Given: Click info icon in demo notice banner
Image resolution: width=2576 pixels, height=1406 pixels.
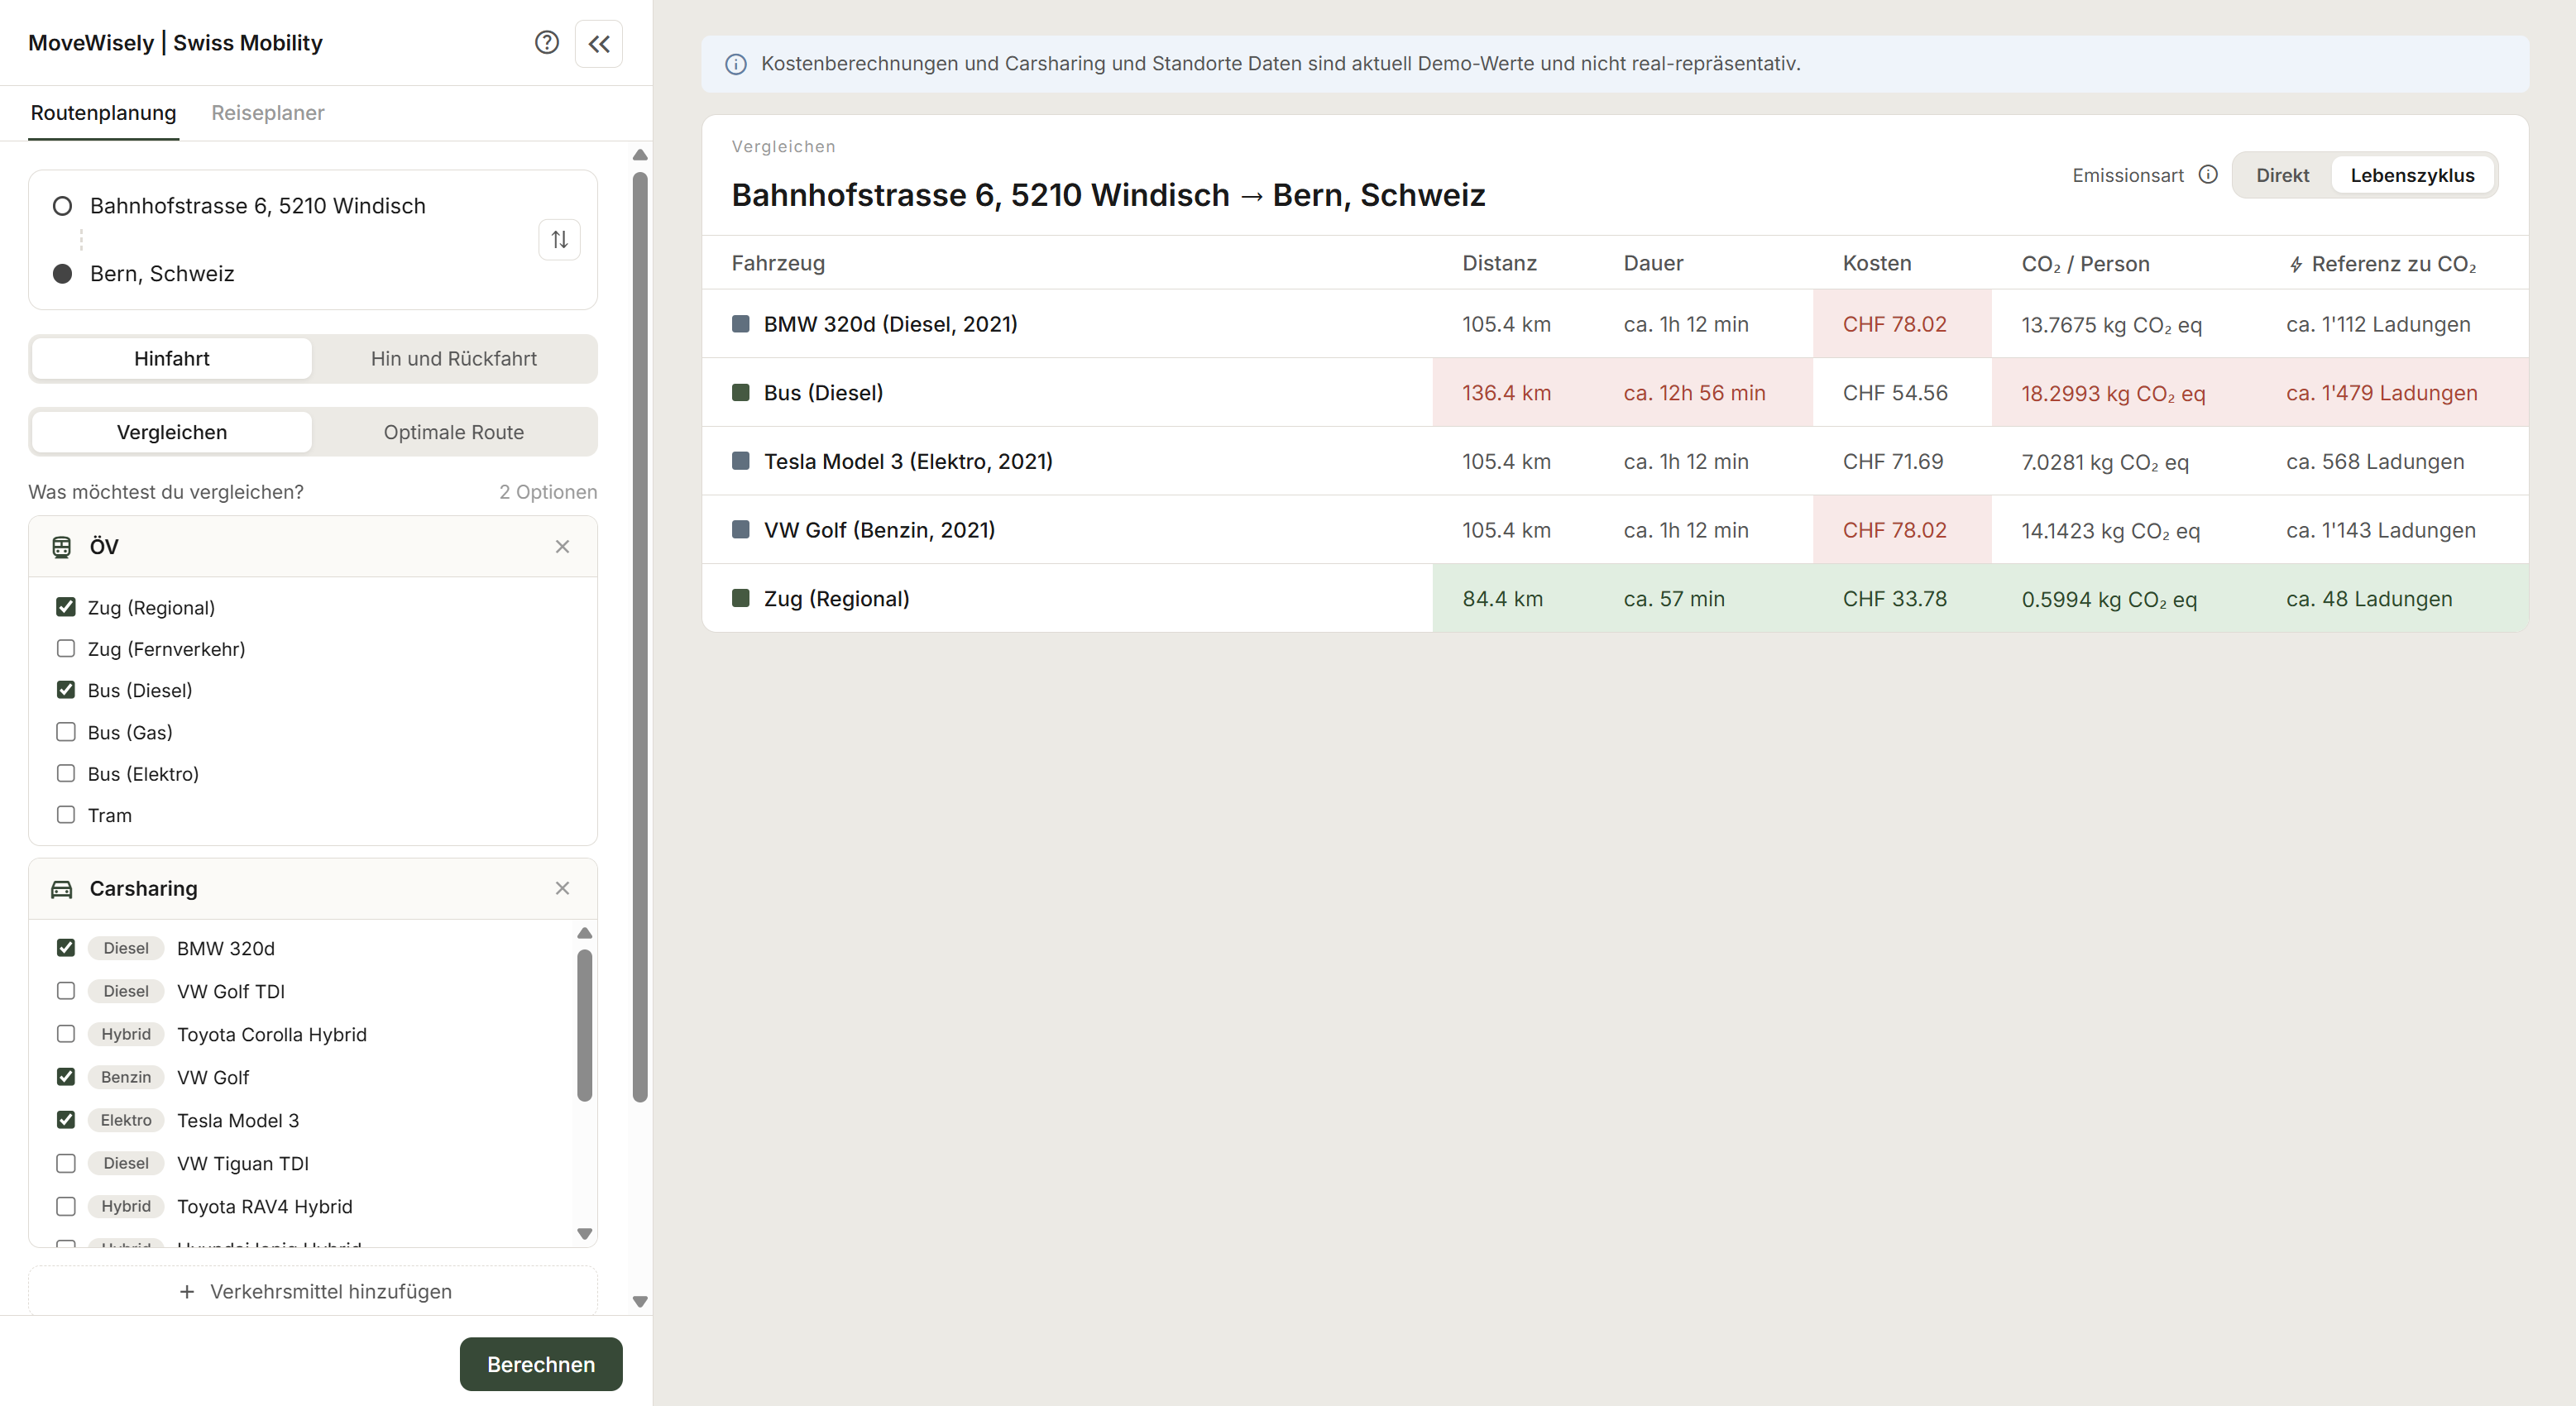Looking at the screenshot, I should click(x=736, y=64).
